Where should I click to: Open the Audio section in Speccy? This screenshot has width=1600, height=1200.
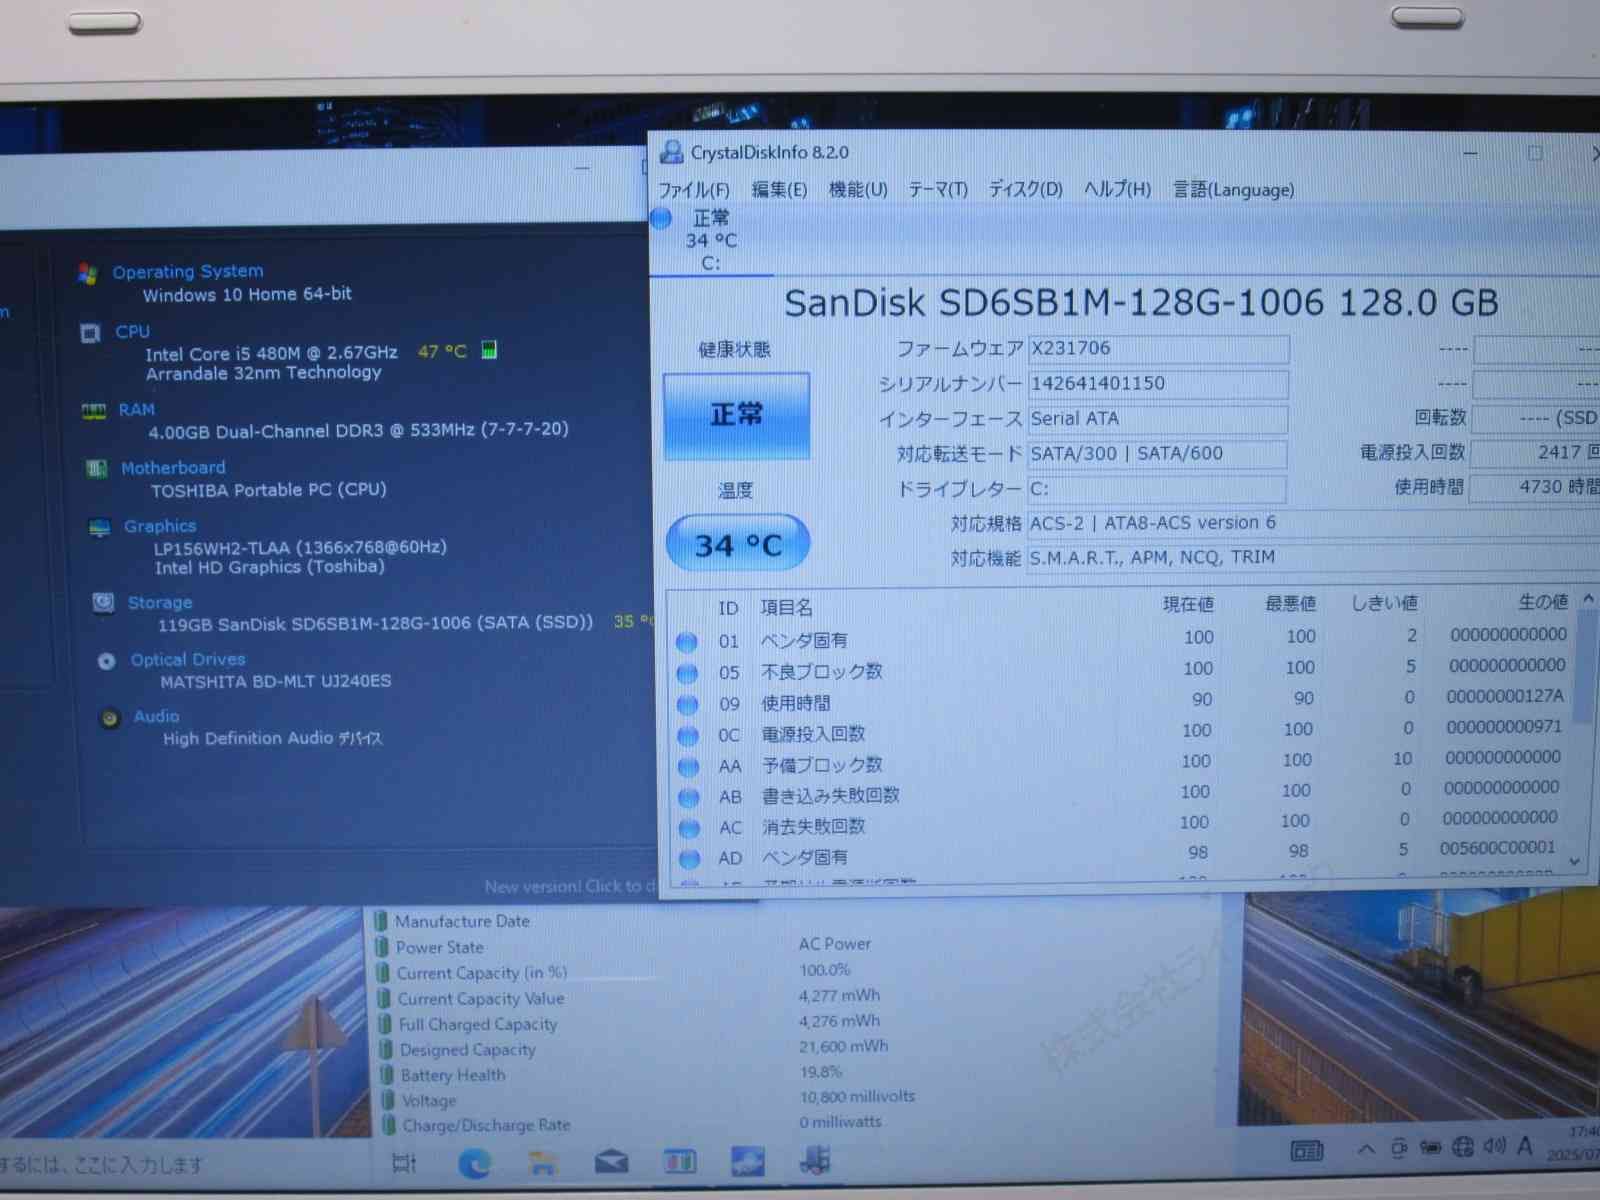coord(157,717)
